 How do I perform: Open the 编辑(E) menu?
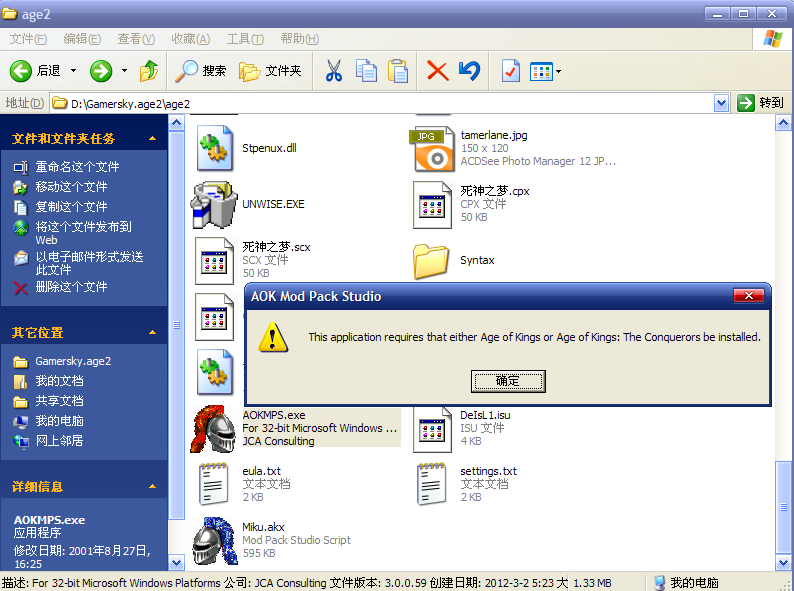pyautogui.click(x=82, y=39)
